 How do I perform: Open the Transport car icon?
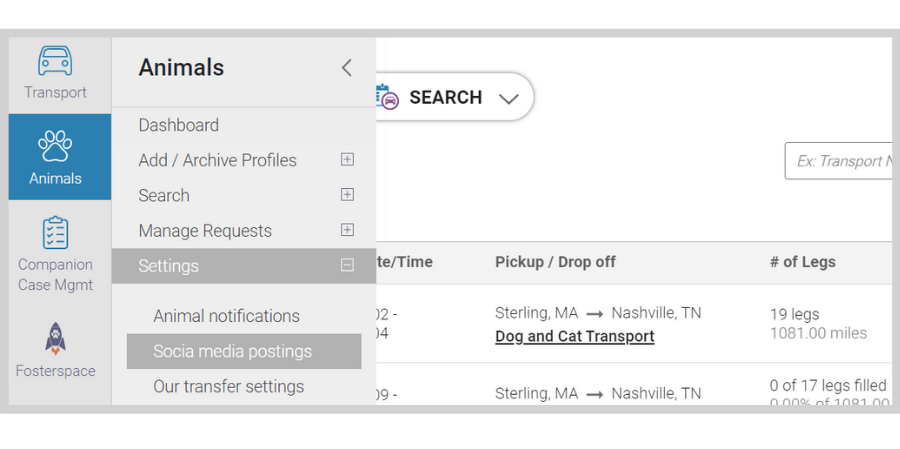[55, 61]
